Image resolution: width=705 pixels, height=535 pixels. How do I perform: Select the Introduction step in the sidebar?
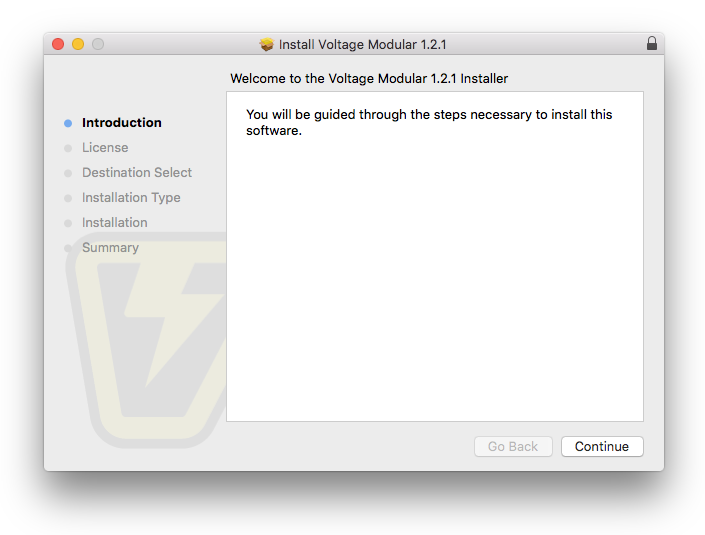[x=121, y=123]
